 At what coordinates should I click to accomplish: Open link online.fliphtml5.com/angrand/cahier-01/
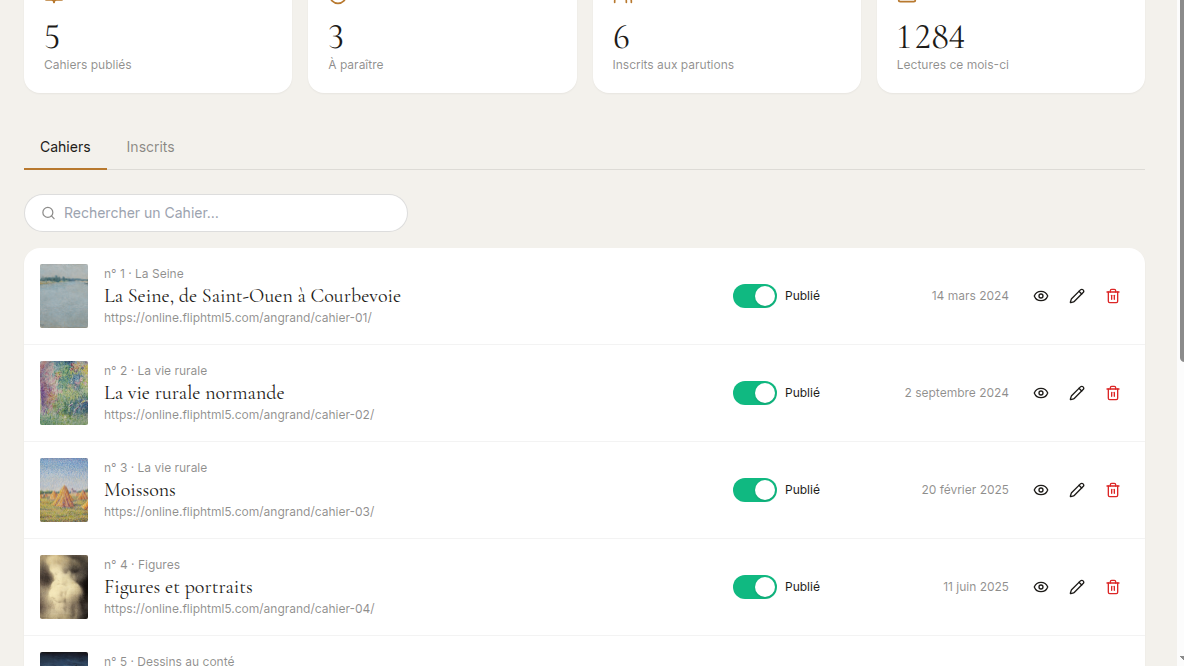[238, 318]
